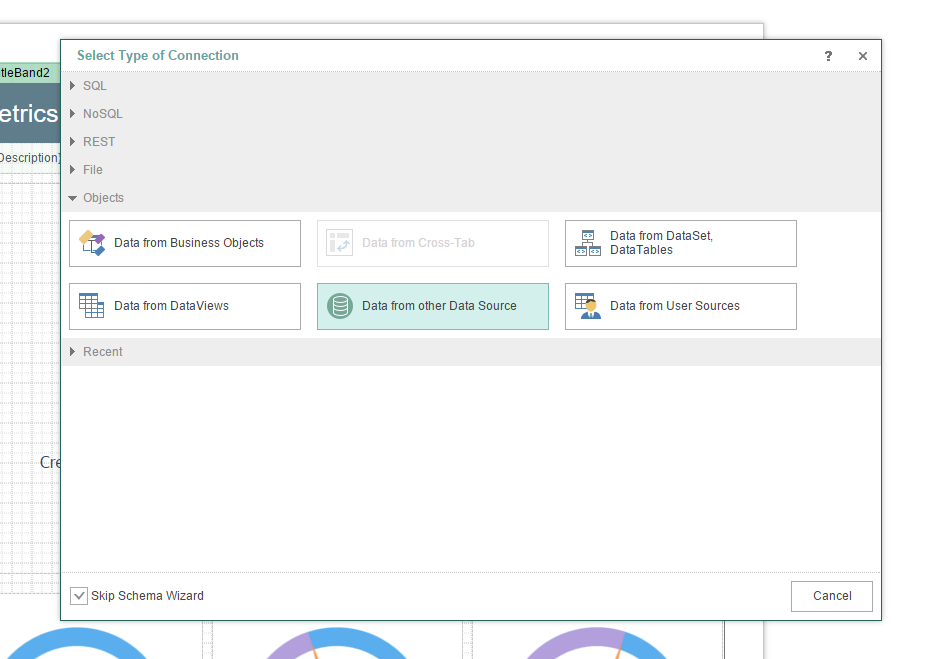The image size is (927, 659).
Task: Toggle the Skip Schema Wizard checkbox
Action: coord(79,596)
